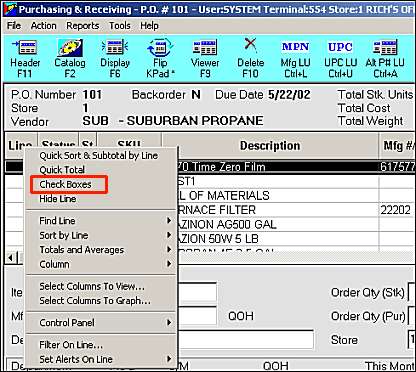Focus the Order Qty (Pur) field
The height and width of the screenshot is (372, 416).
coord(412,316)
